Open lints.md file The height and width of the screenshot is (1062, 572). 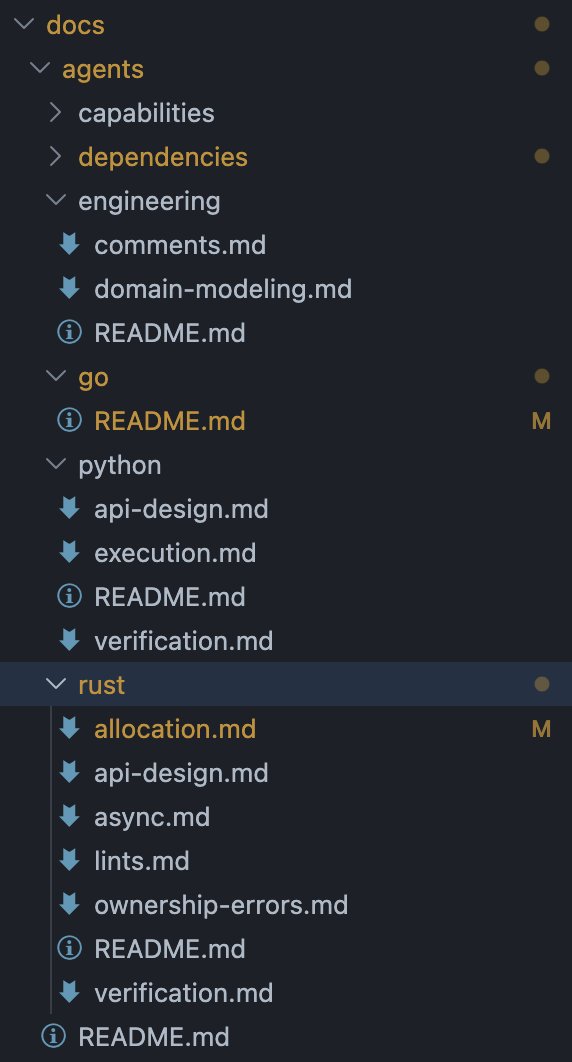tap(142, 862)
